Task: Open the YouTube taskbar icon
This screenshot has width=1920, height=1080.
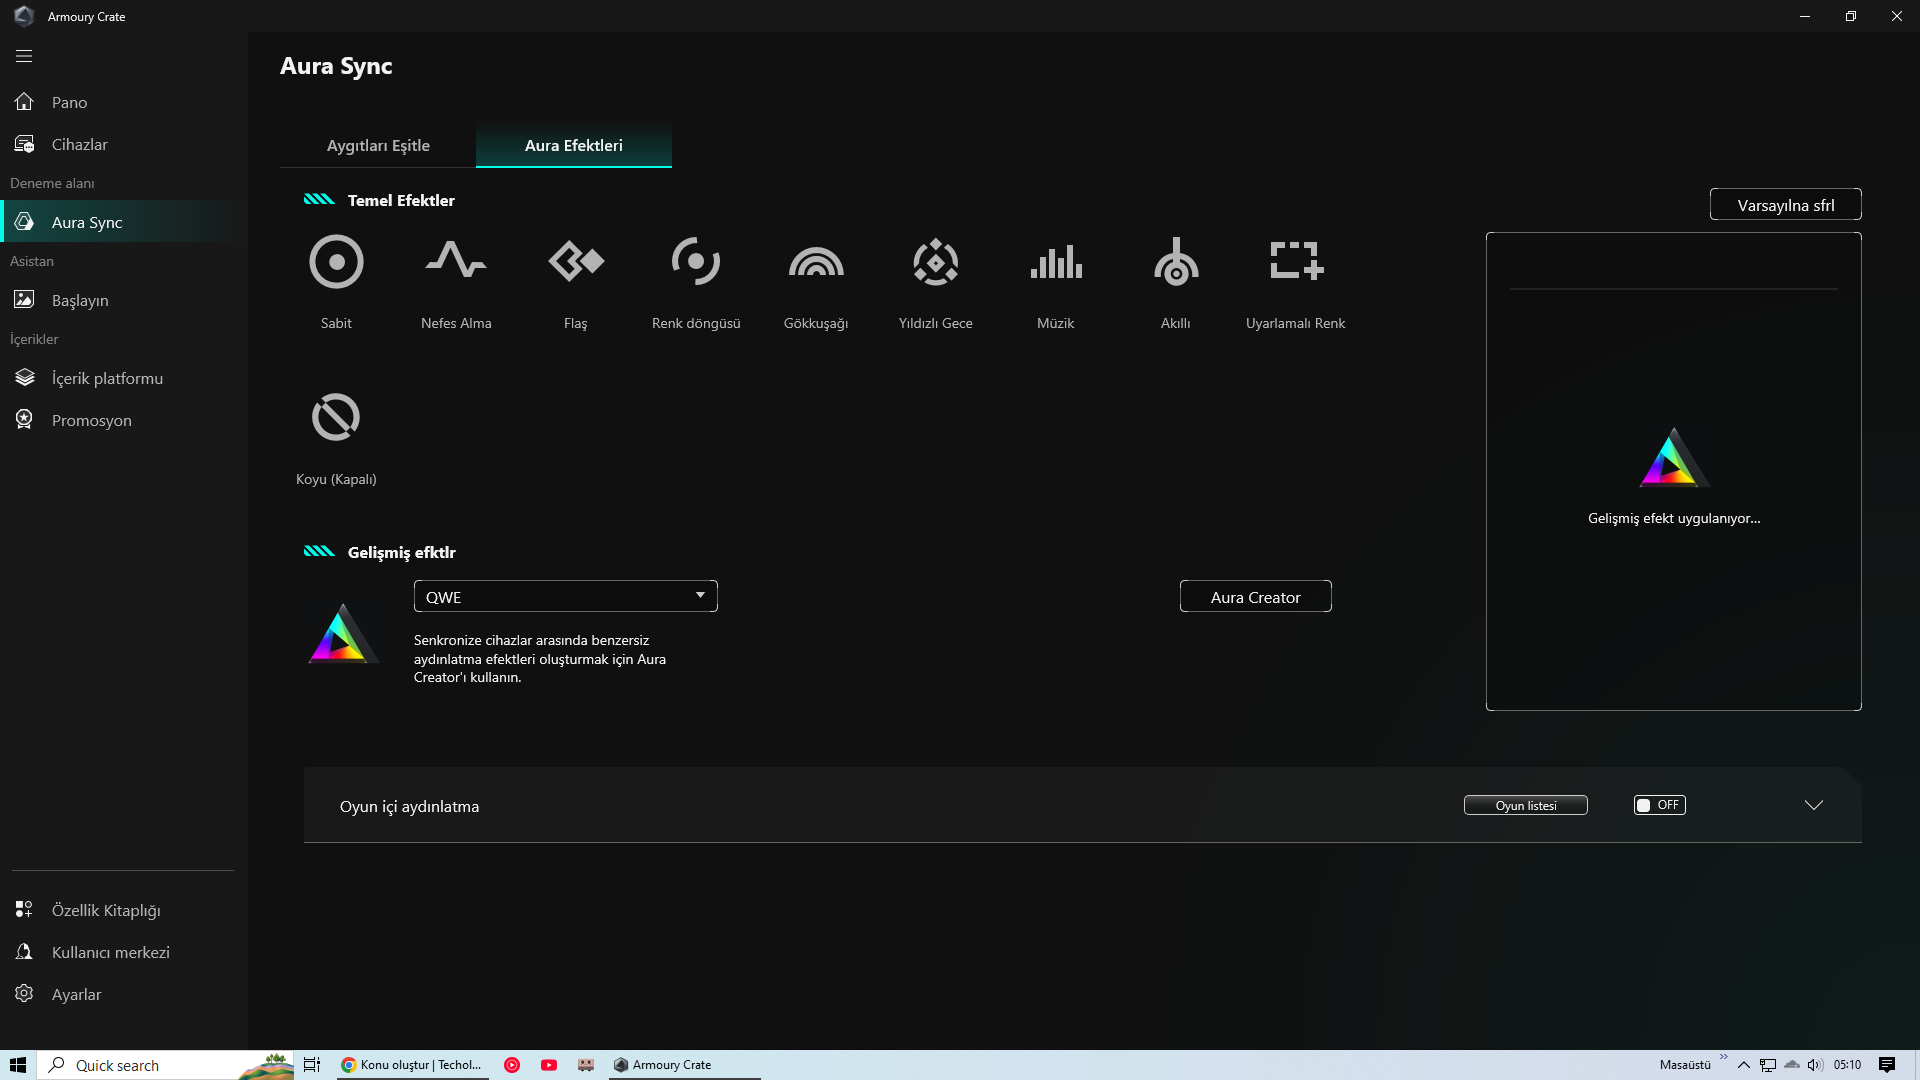Action: tap(549, 1065)
